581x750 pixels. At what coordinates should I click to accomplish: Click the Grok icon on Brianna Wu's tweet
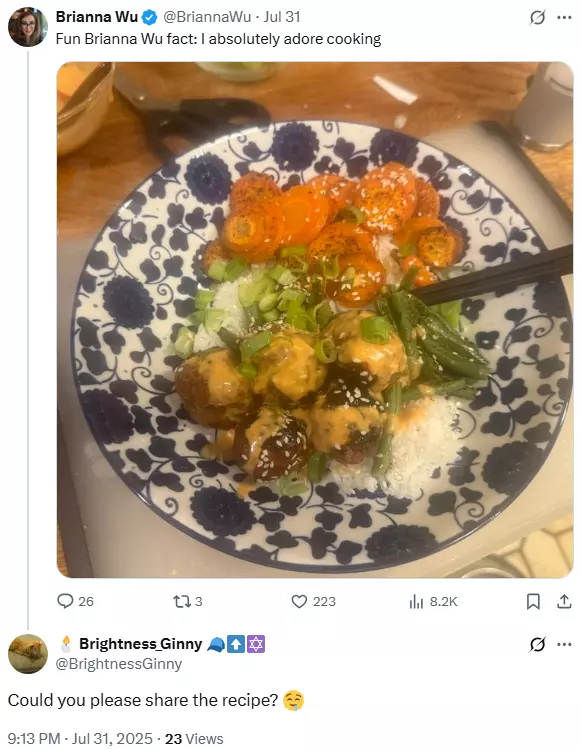(x=537, y=18)
